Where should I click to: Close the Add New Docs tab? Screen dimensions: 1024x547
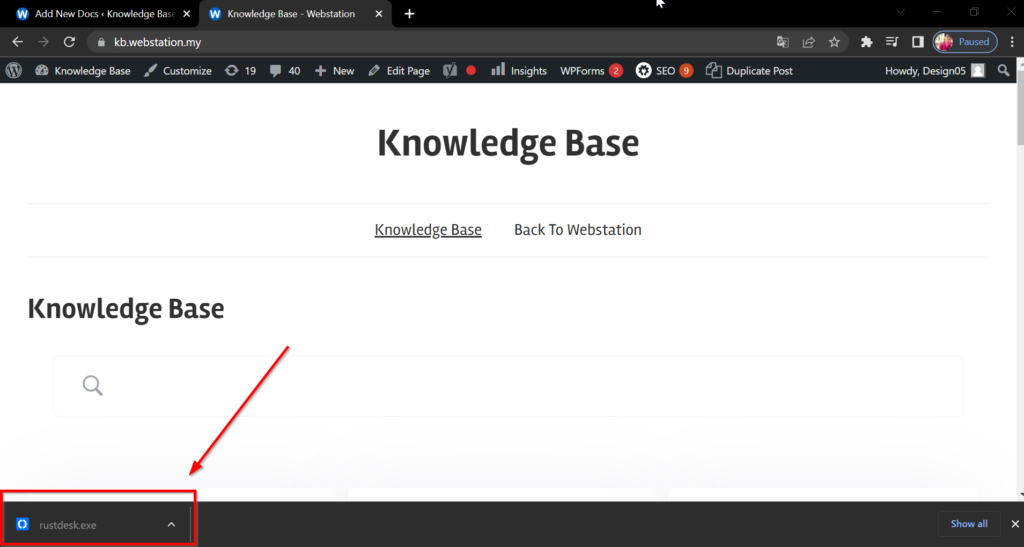coord(187,14)
